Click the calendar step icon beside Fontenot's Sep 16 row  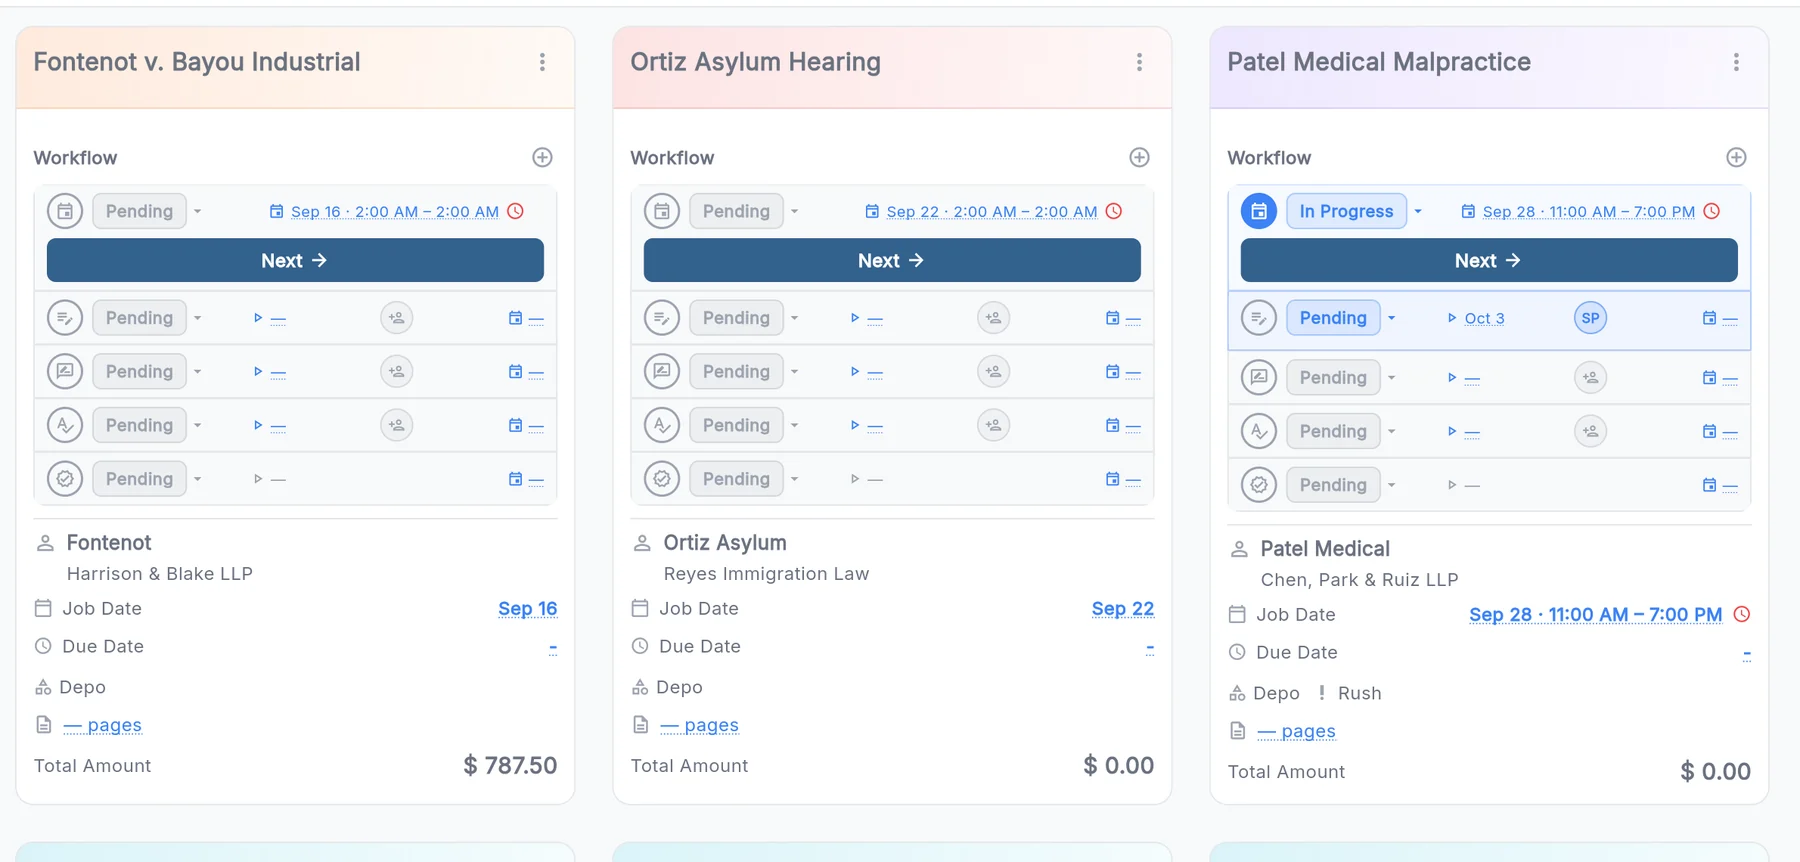click(x=65, y=211)
